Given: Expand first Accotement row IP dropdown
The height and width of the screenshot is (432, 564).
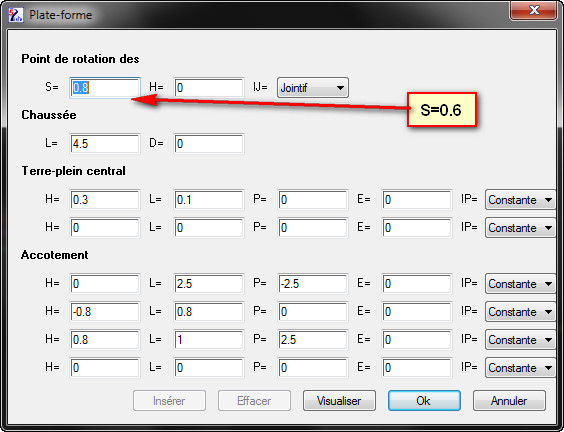Looking at the screenshot, I should coord(520,284).
